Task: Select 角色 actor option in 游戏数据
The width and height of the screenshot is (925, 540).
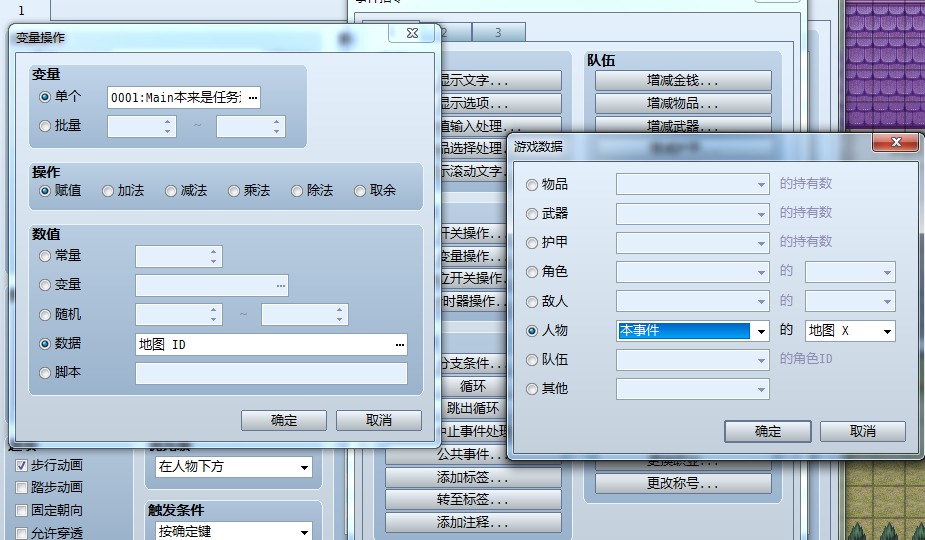Action: pos(532,272)
